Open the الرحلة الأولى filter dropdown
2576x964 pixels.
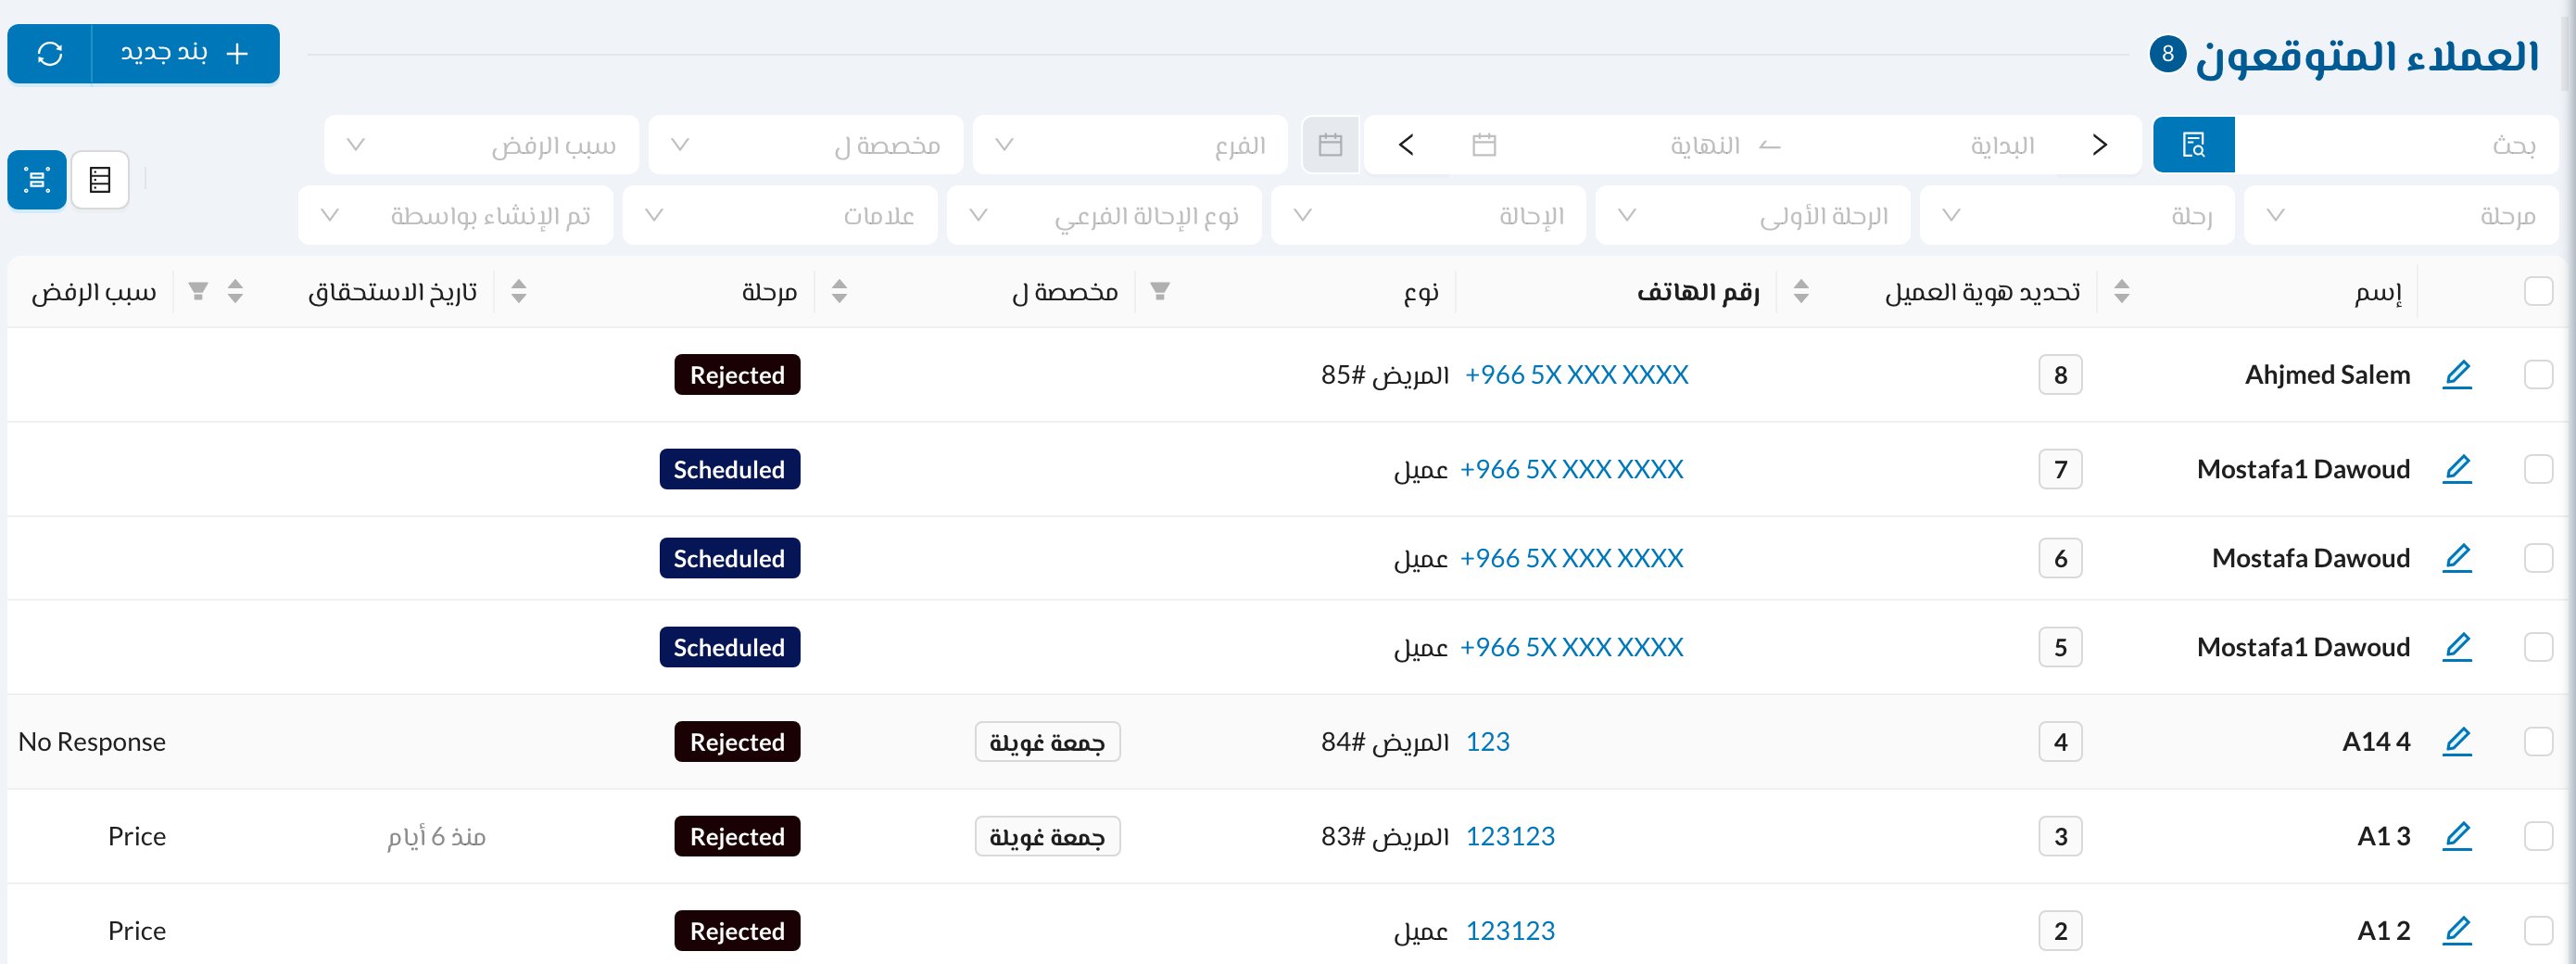click(1753, 215)
